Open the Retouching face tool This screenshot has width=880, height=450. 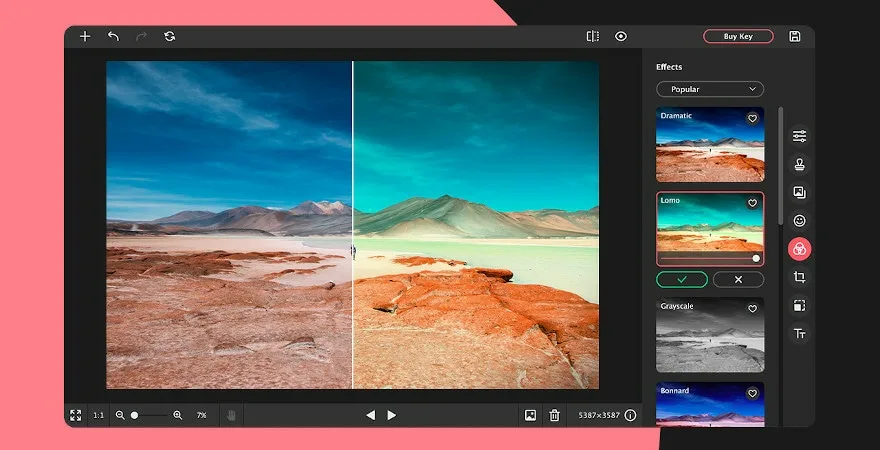[x=799, y=220]
